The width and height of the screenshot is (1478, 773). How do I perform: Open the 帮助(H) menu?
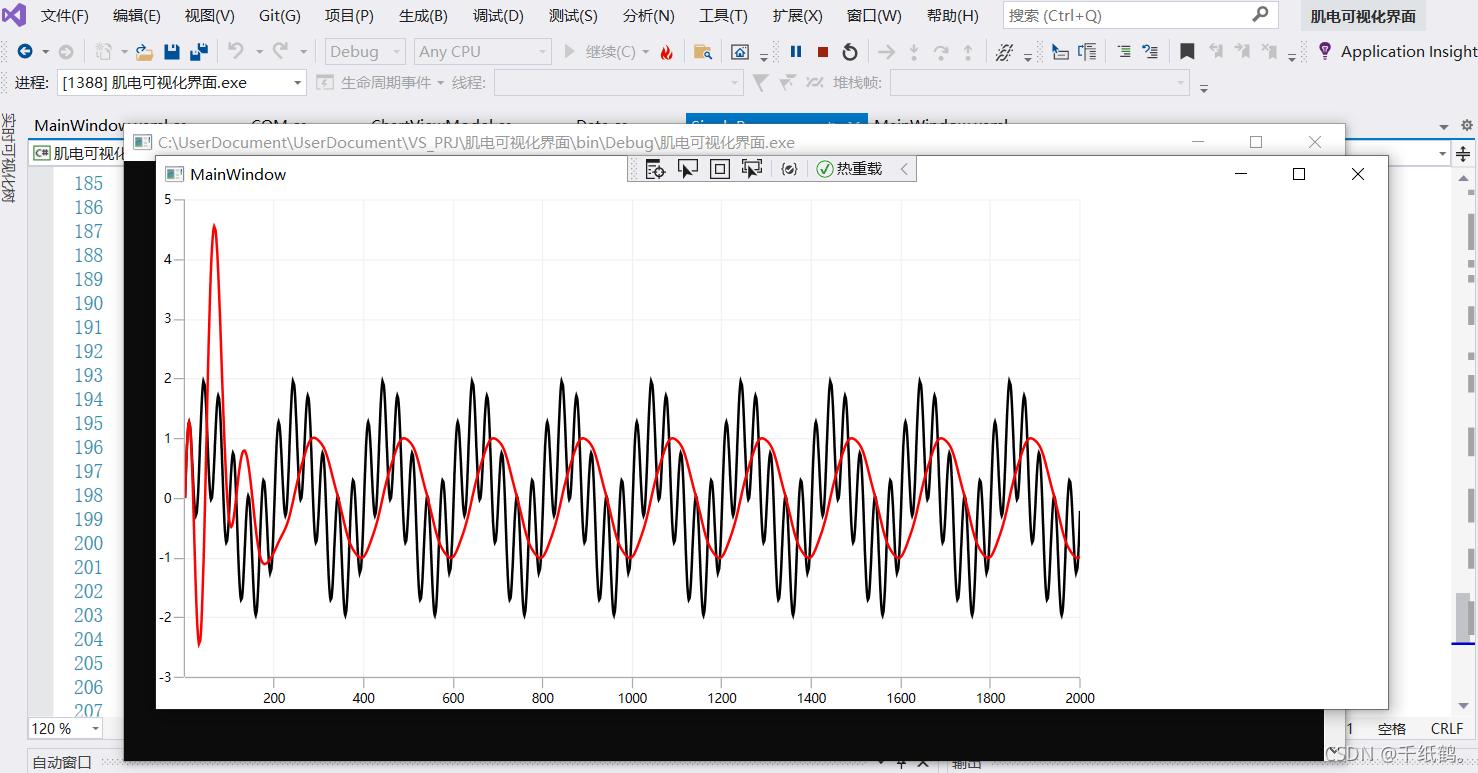(x=953, y=16)
